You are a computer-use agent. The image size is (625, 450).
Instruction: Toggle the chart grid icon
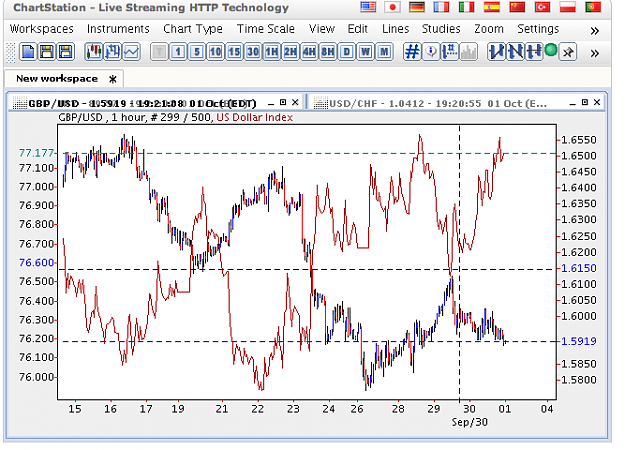point(412,52)
